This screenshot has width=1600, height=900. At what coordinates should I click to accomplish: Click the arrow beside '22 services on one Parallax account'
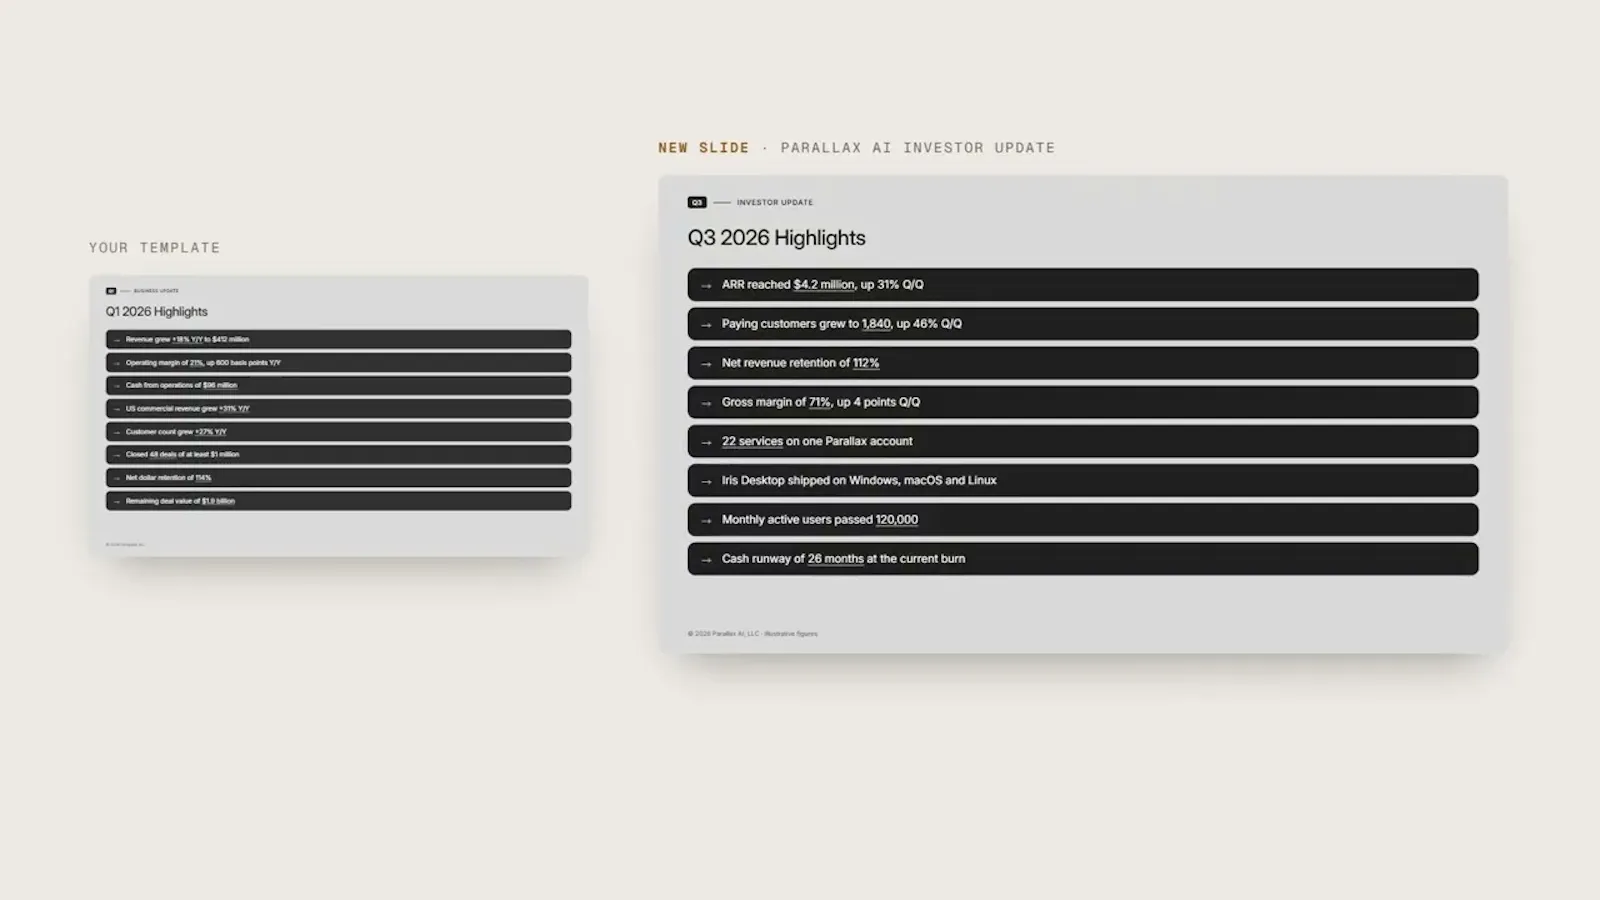pyautogui.click(x=706, y=442)
